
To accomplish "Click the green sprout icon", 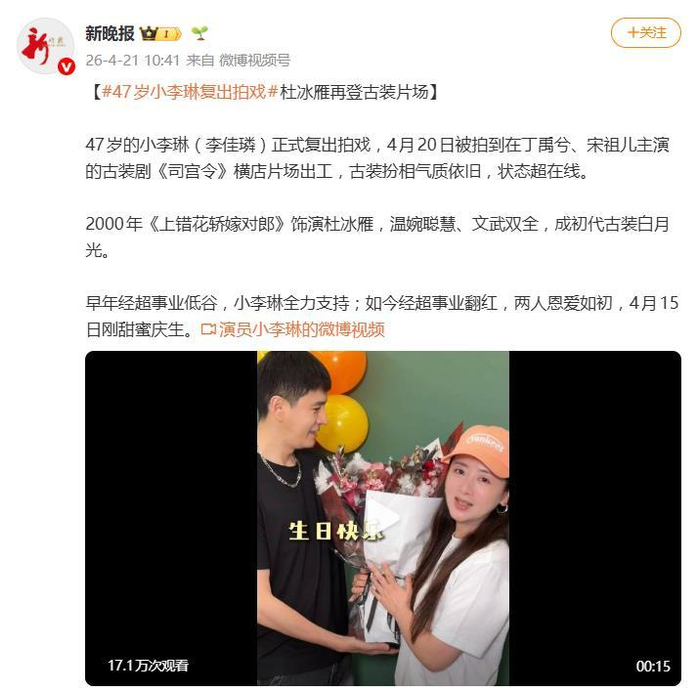I will coord(199,33).
